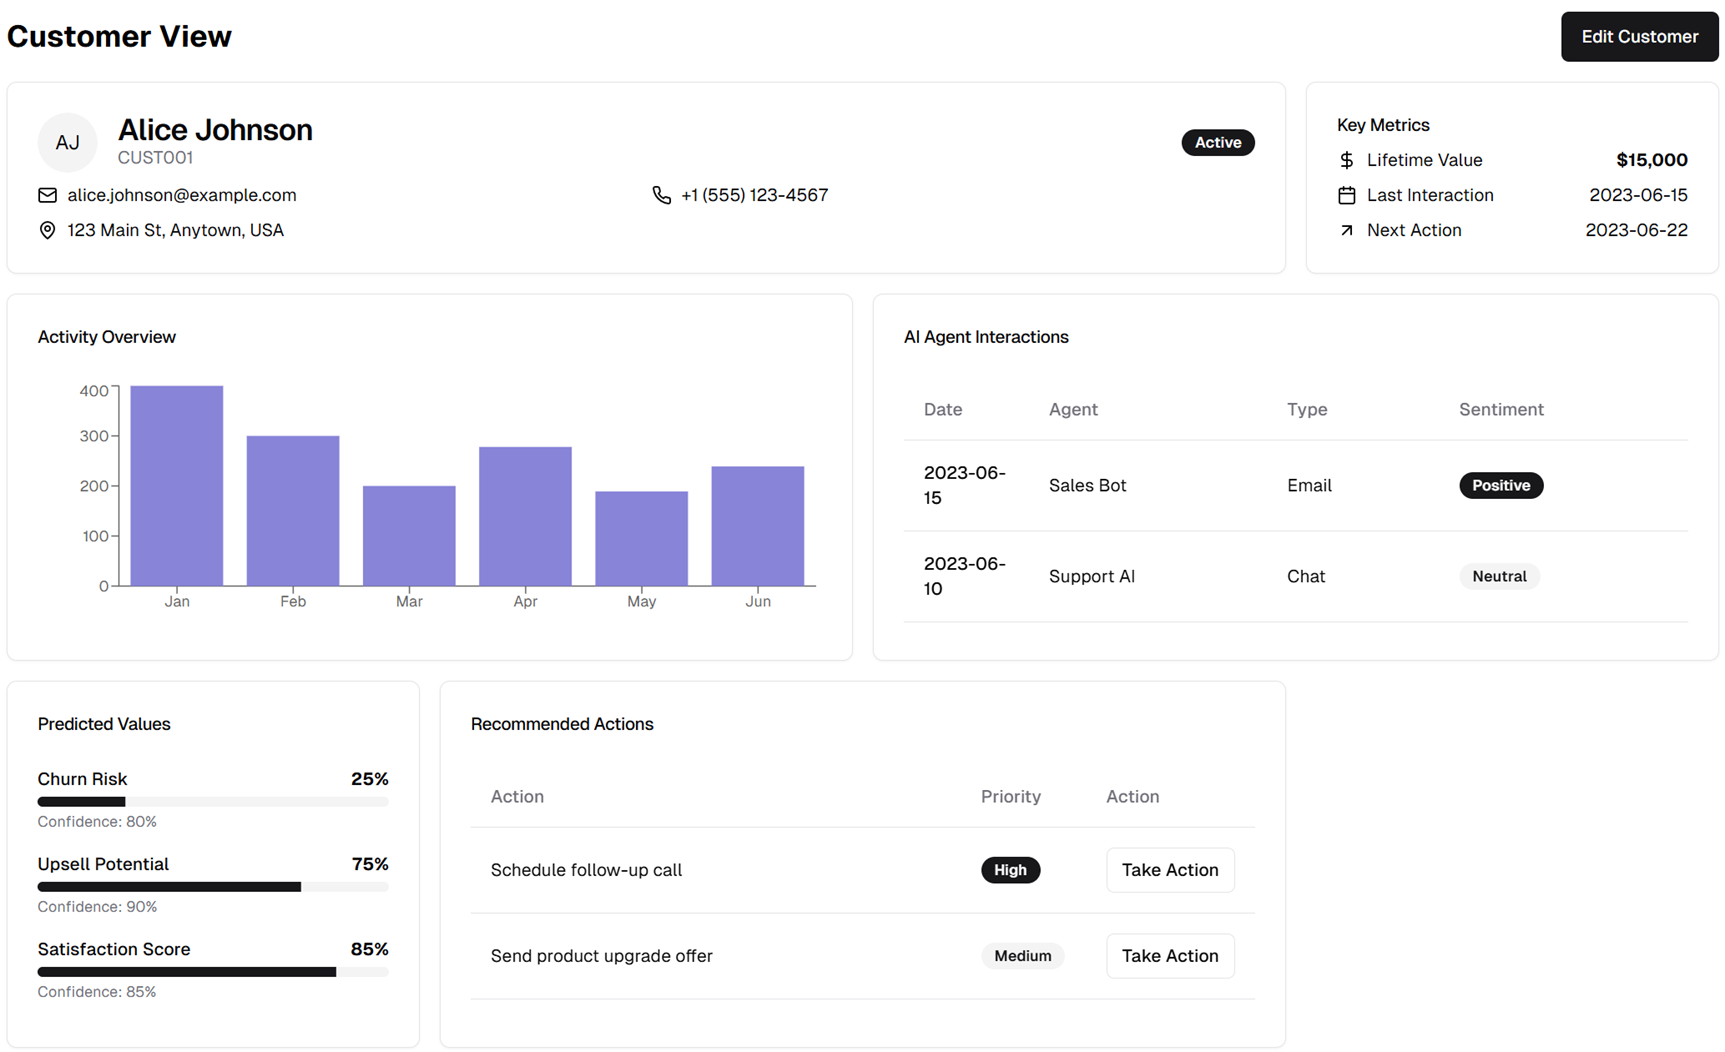The height and width of the screenshot is (1052, 1725).
Task: Click the 2023-06-10 interaction date cell
Action: (x=964, y=576)
